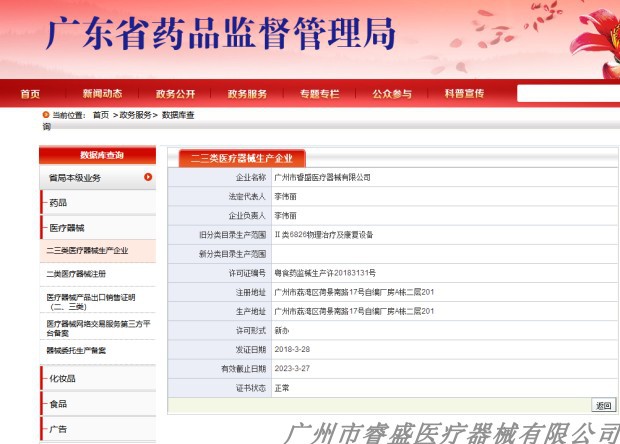Open the 政务公开 menu

pos(175,94)
